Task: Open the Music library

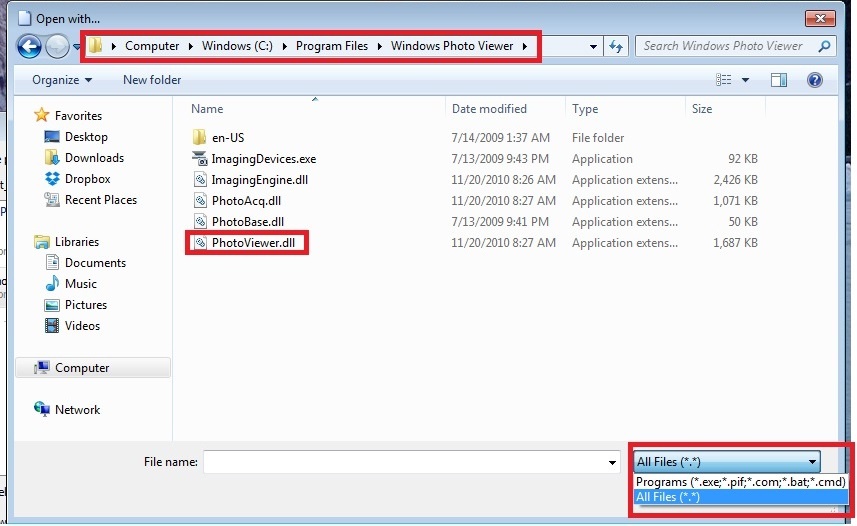Action: (x=80, y=284)
